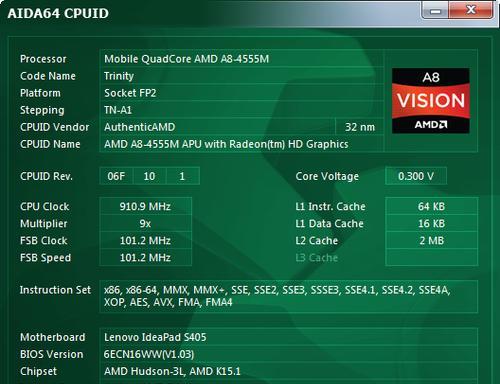Select the Lenovo IdeaPad S405 motherboard field
The width and height of the screenshot is (500, 384).
(x=288, y=337)
